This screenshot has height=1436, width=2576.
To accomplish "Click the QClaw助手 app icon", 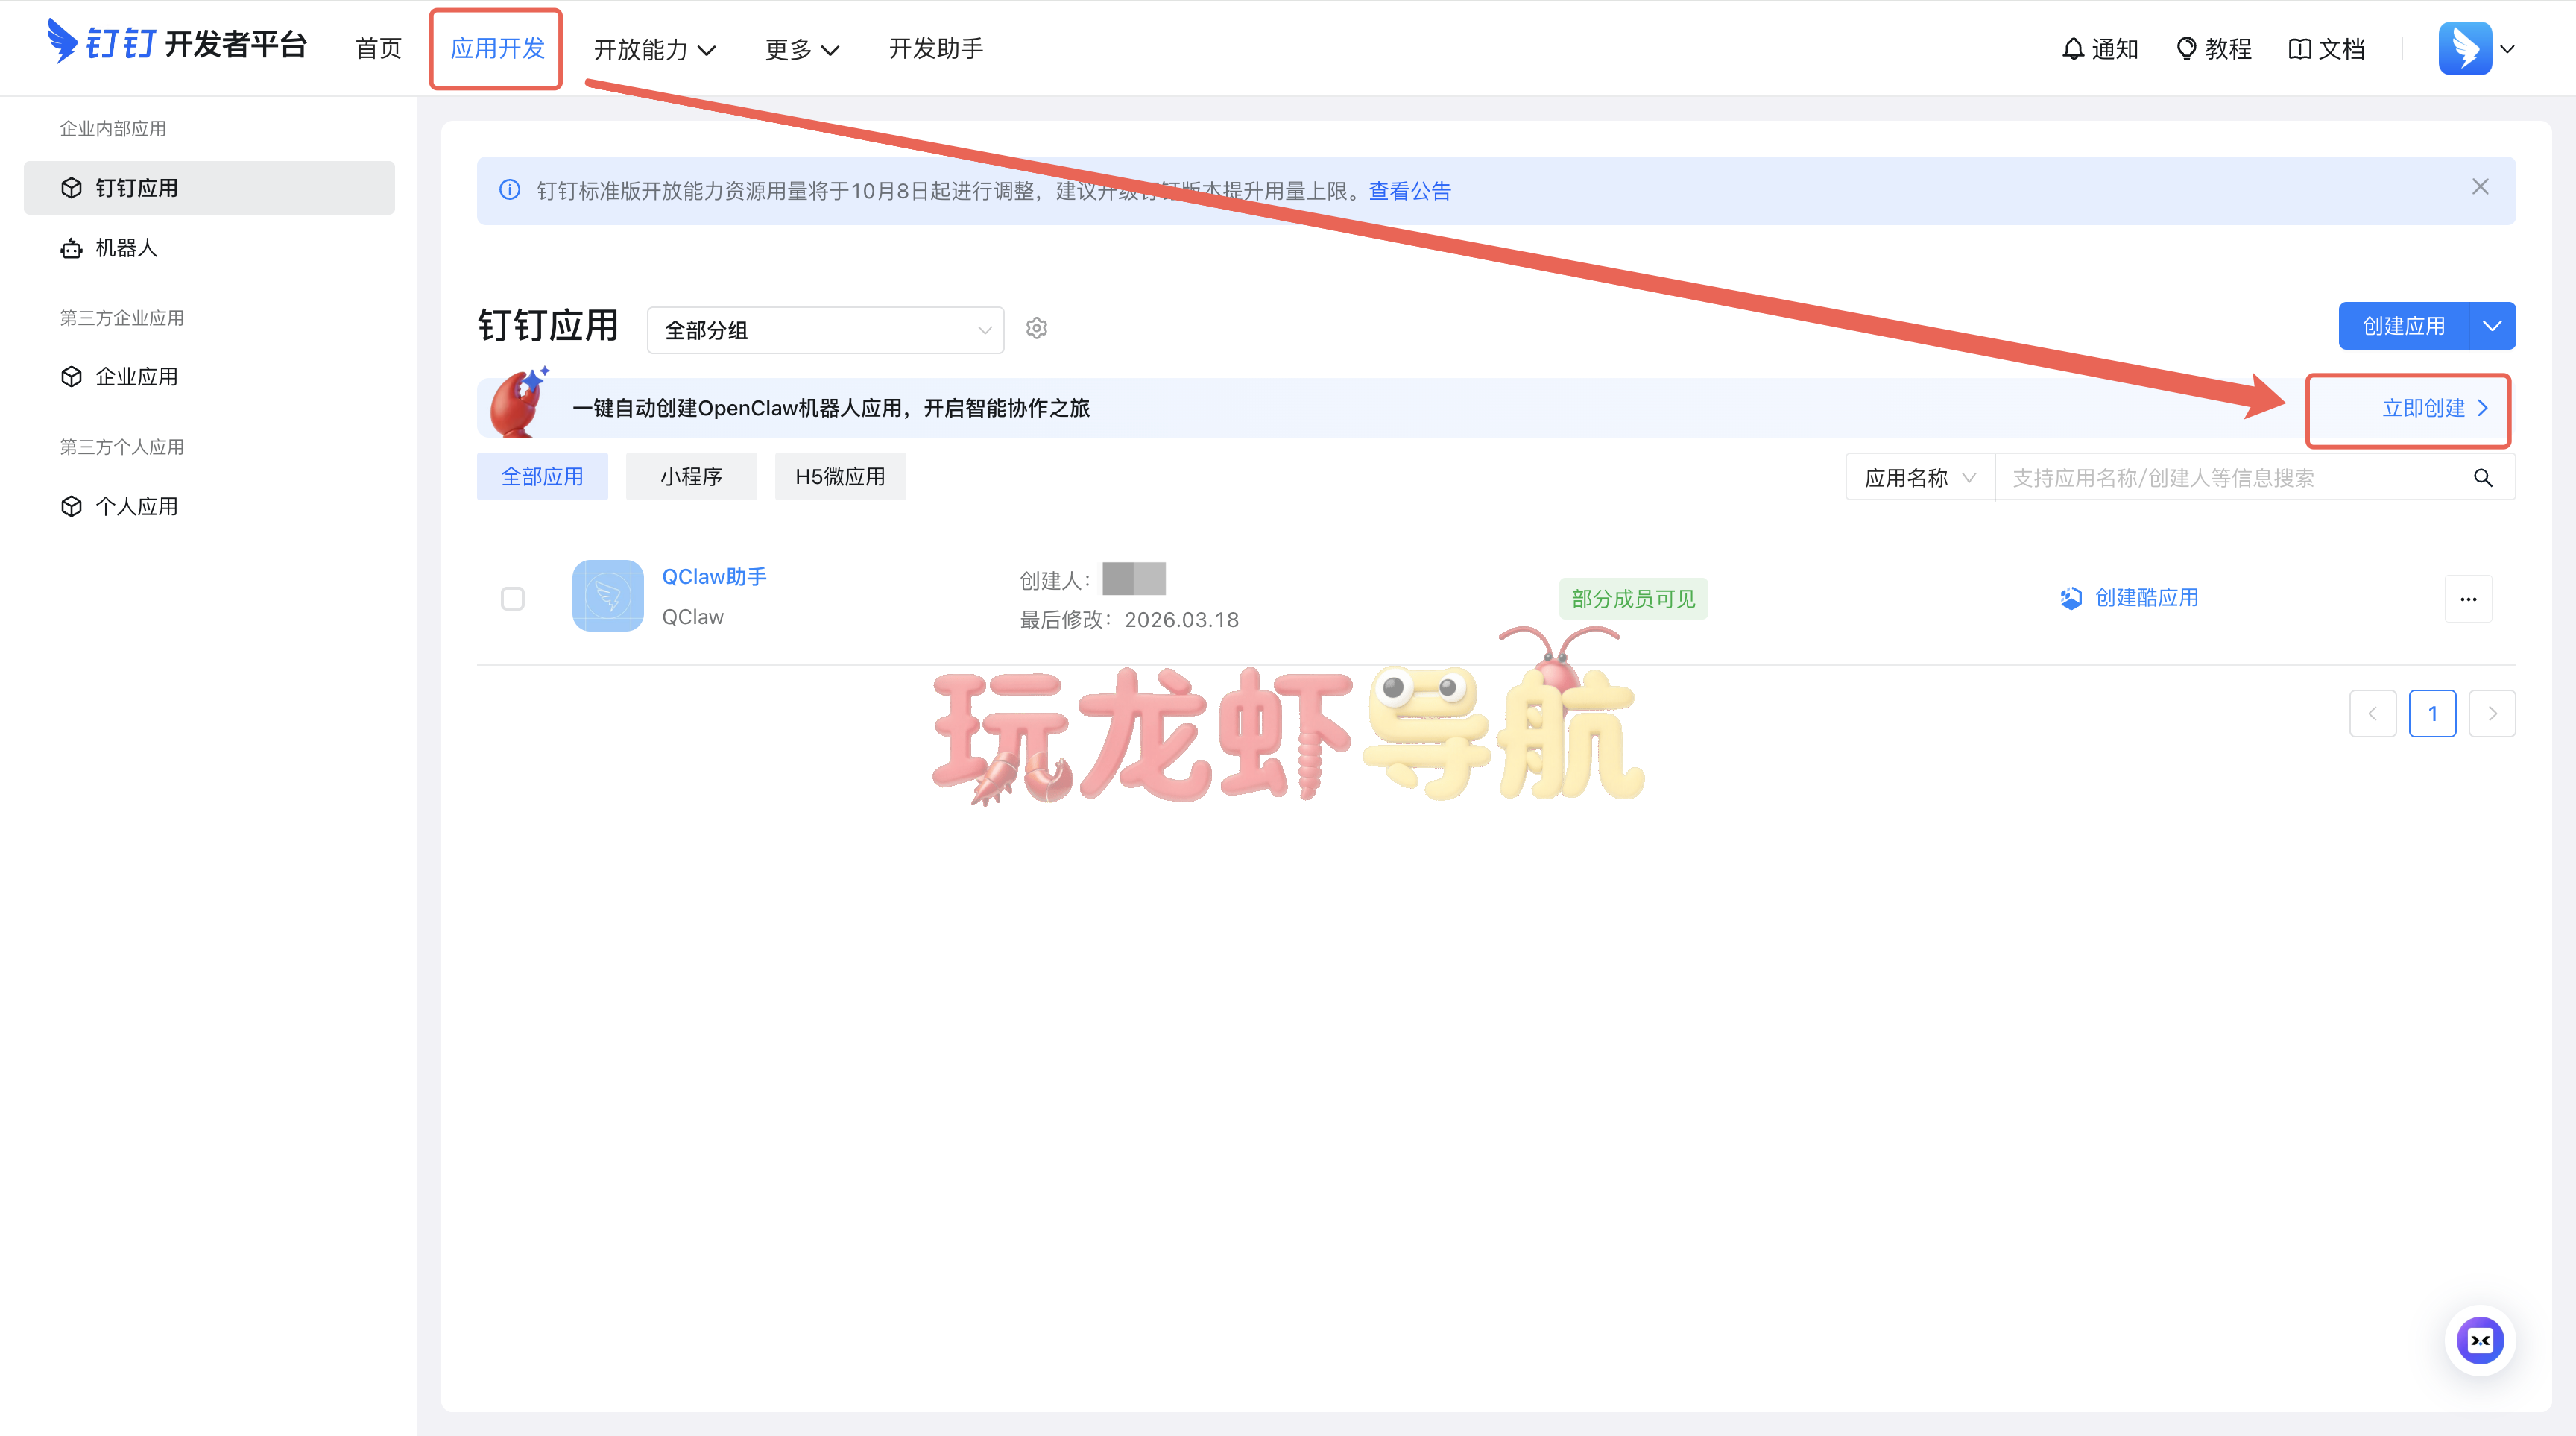I will click(x=608, y=596).
